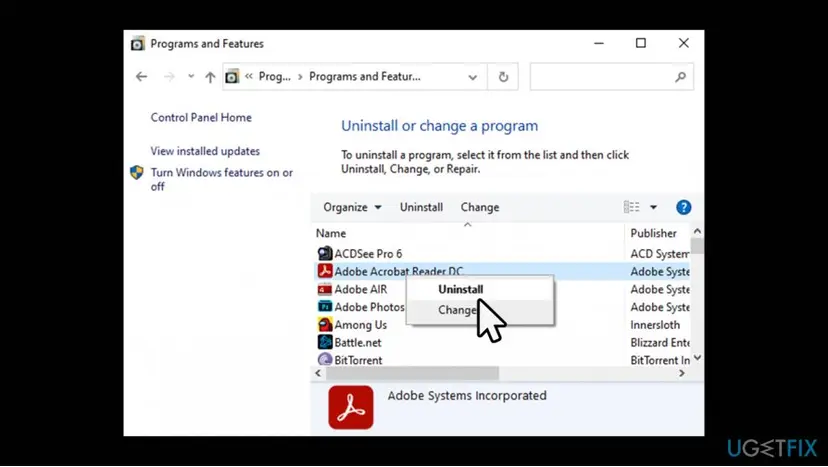Click the large Adobe icon in details pane
828x467 pixels.
click(351, 407)
